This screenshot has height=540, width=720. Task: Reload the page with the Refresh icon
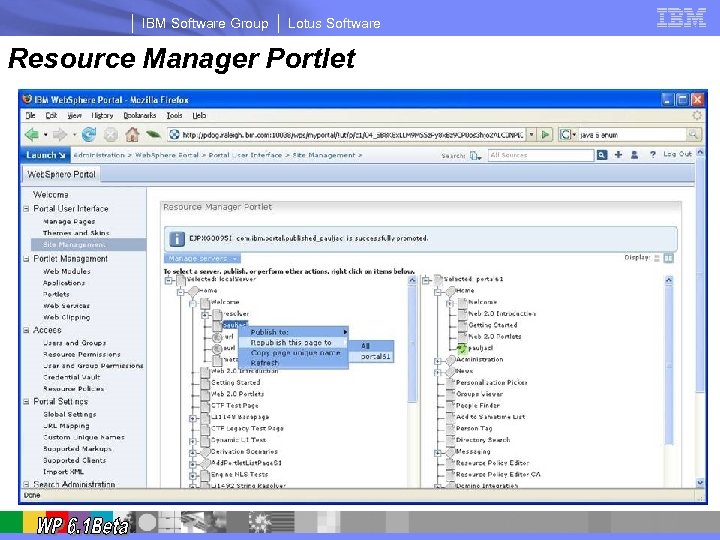coord(89,135)
